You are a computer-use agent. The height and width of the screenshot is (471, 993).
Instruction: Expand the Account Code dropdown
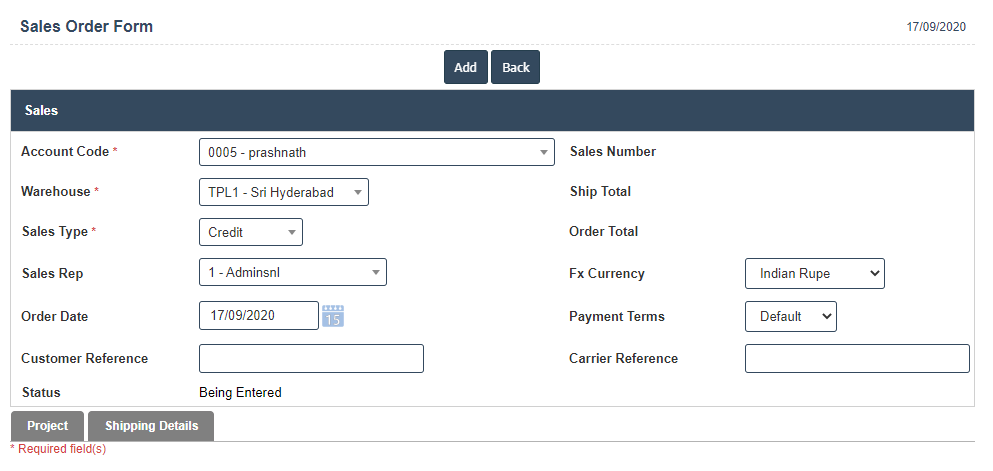point(376,152)
